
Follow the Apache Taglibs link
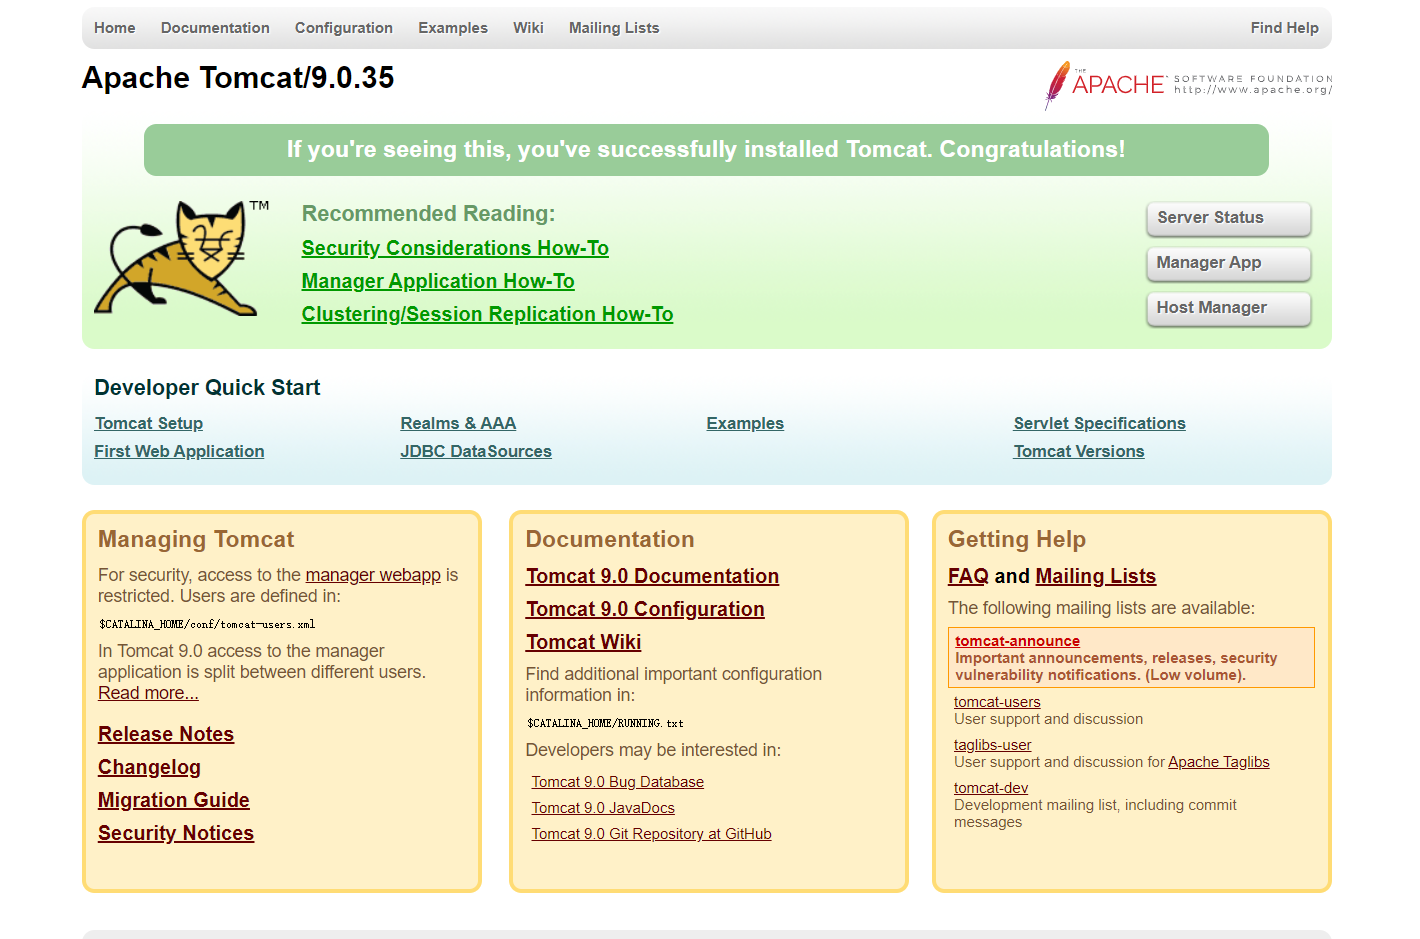tap(1218, 762)
